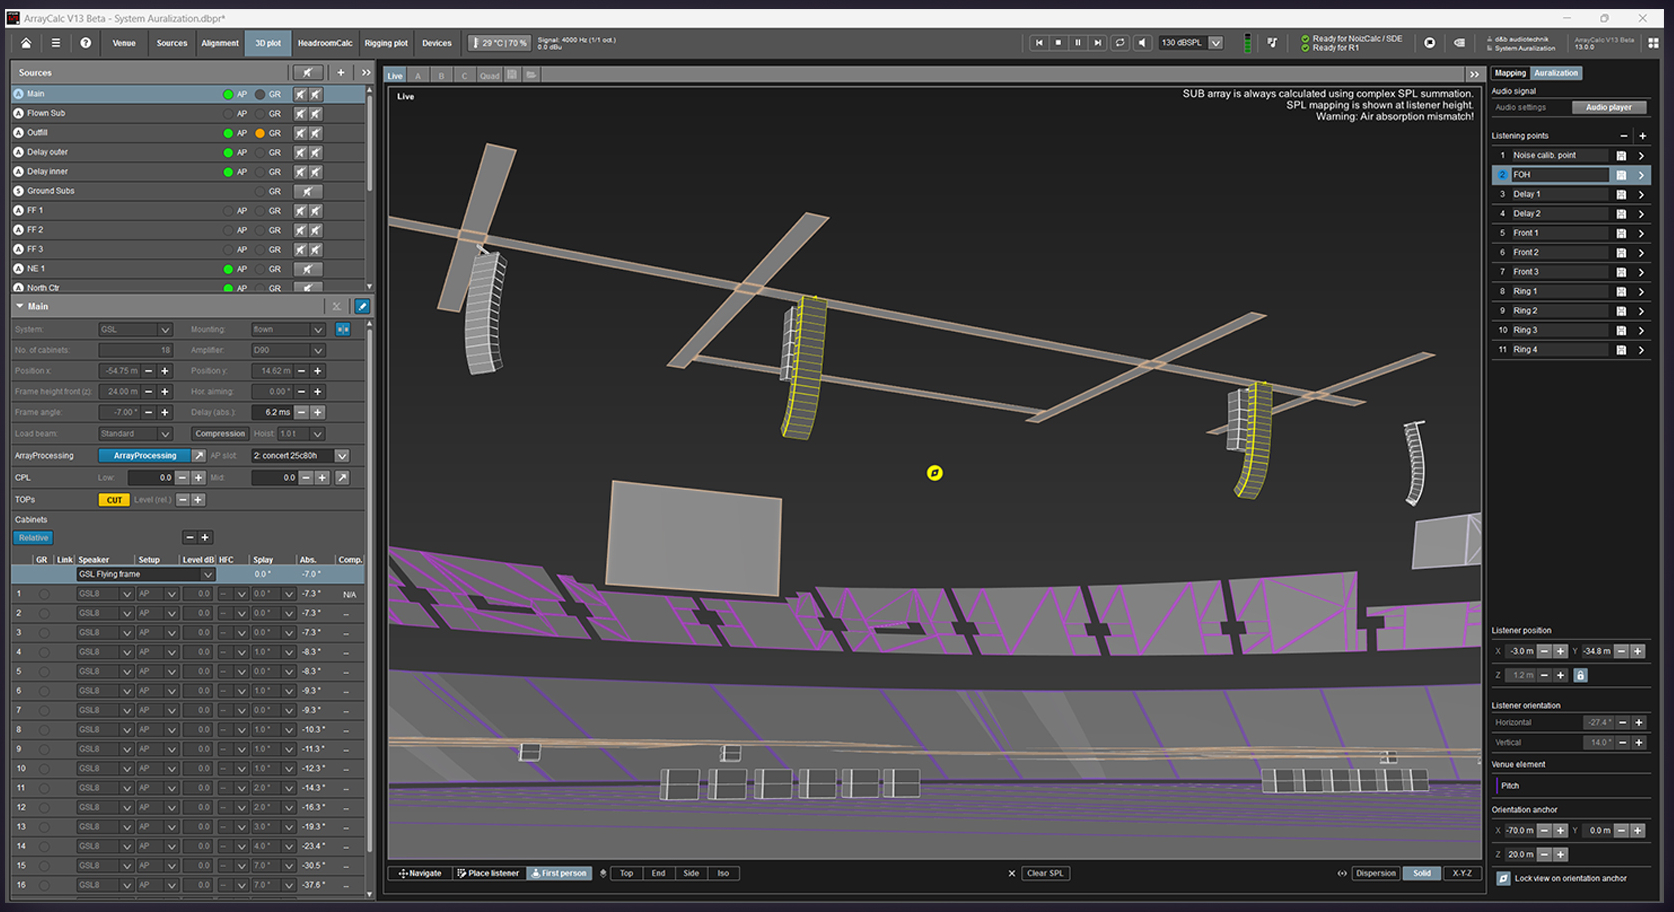Open the home screen icon
The image size is (1674, 912).
click(x=26, y=43)
